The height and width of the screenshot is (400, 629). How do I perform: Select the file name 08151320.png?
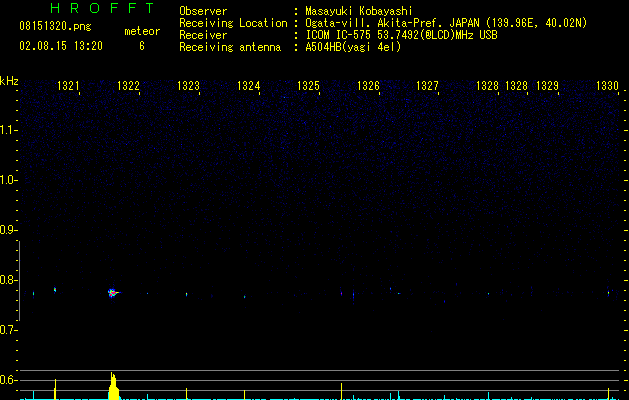coord(55,27)
